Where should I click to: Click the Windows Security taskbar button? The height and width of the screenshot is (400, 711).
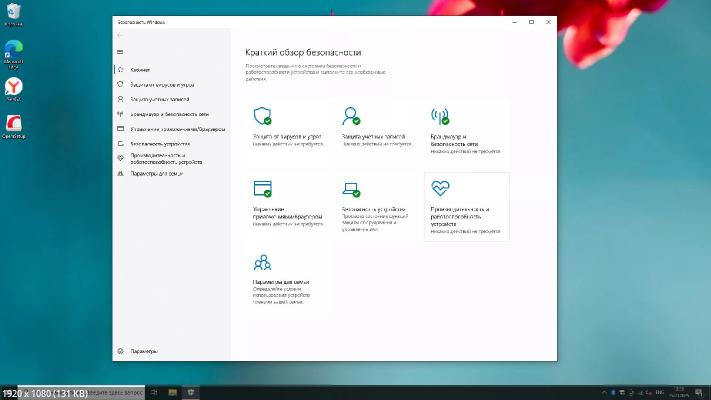[191, 392]
